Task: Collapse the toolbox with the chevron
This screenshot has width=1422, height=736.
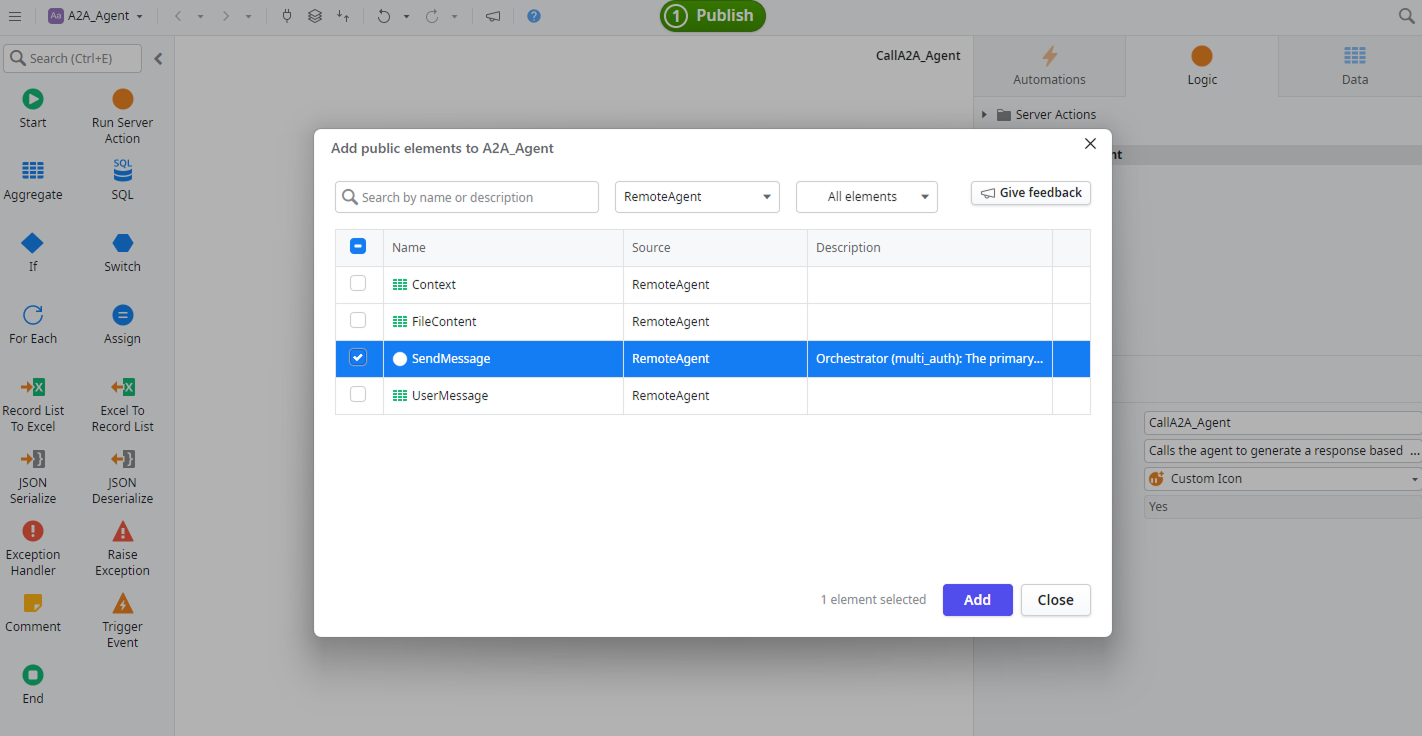Action: (x=158, y=59)
